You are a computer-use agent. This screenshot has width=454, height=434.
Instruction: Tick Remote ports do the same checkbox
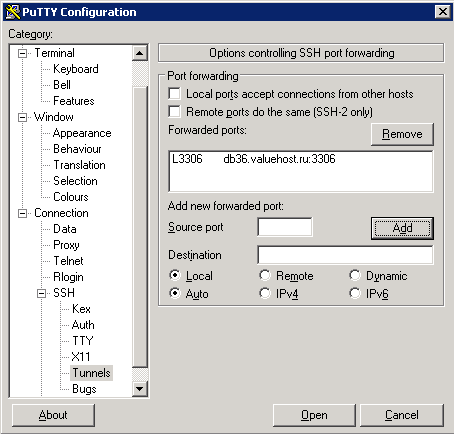coord(174,112)
